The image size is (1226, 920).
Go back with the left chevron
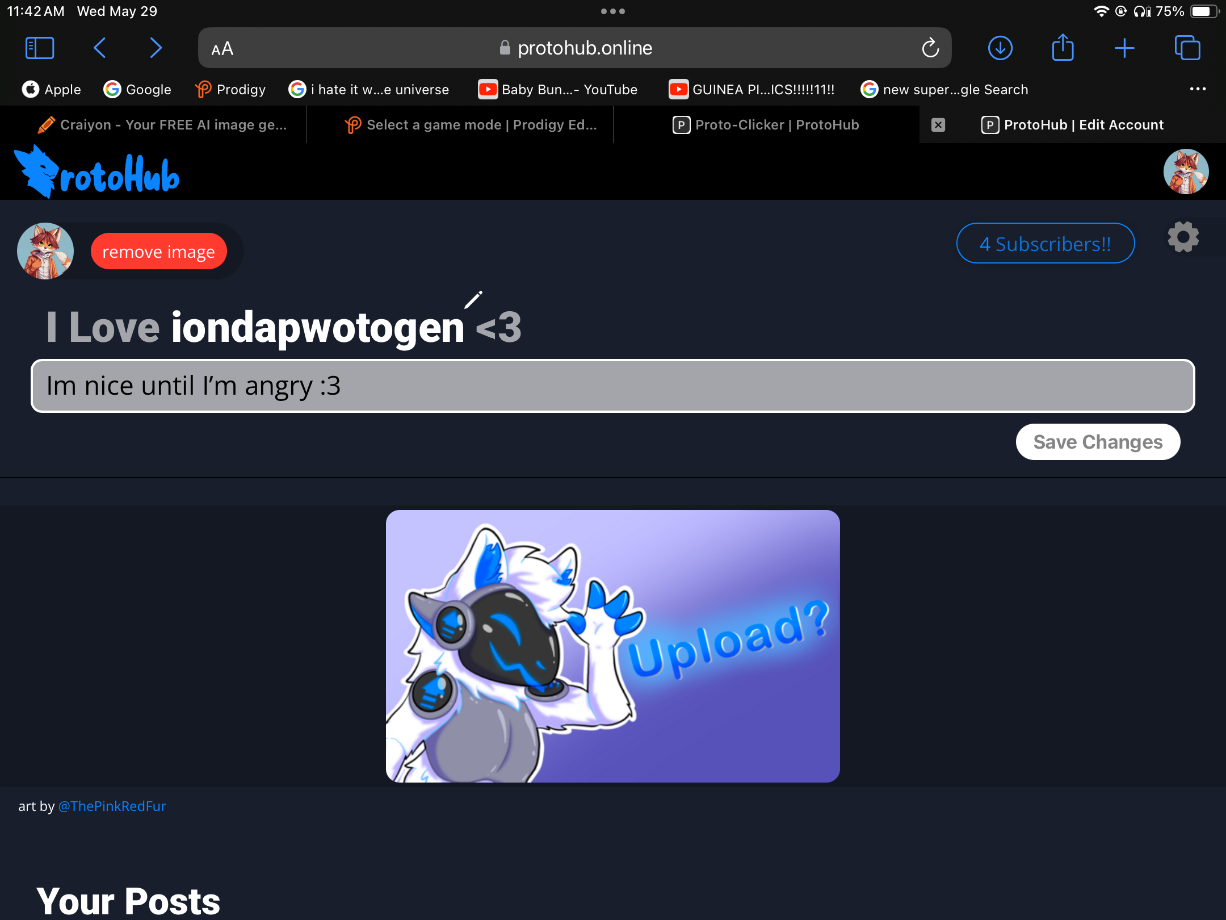click(99, 48)
